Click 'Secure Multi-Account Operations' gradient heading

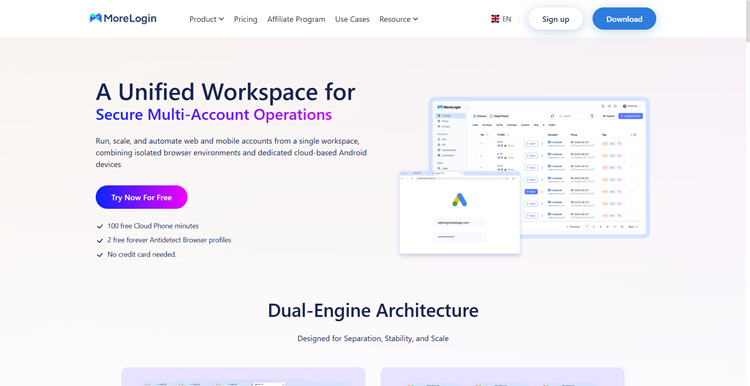coord(214,115)
